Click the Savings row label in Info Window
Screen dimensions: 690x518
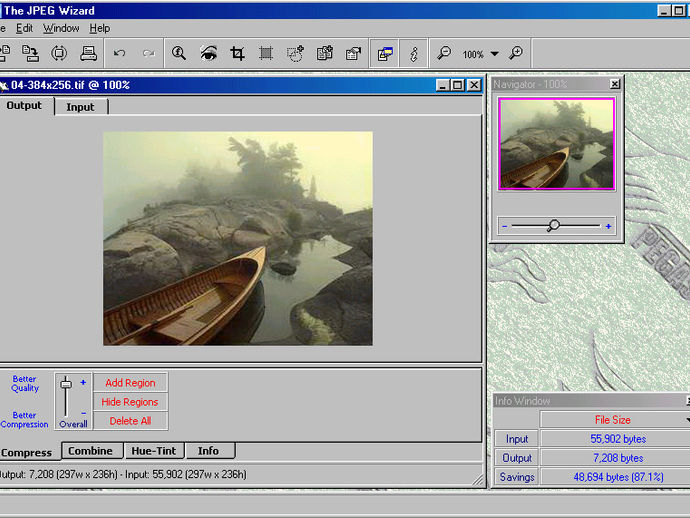pos(517,477)
